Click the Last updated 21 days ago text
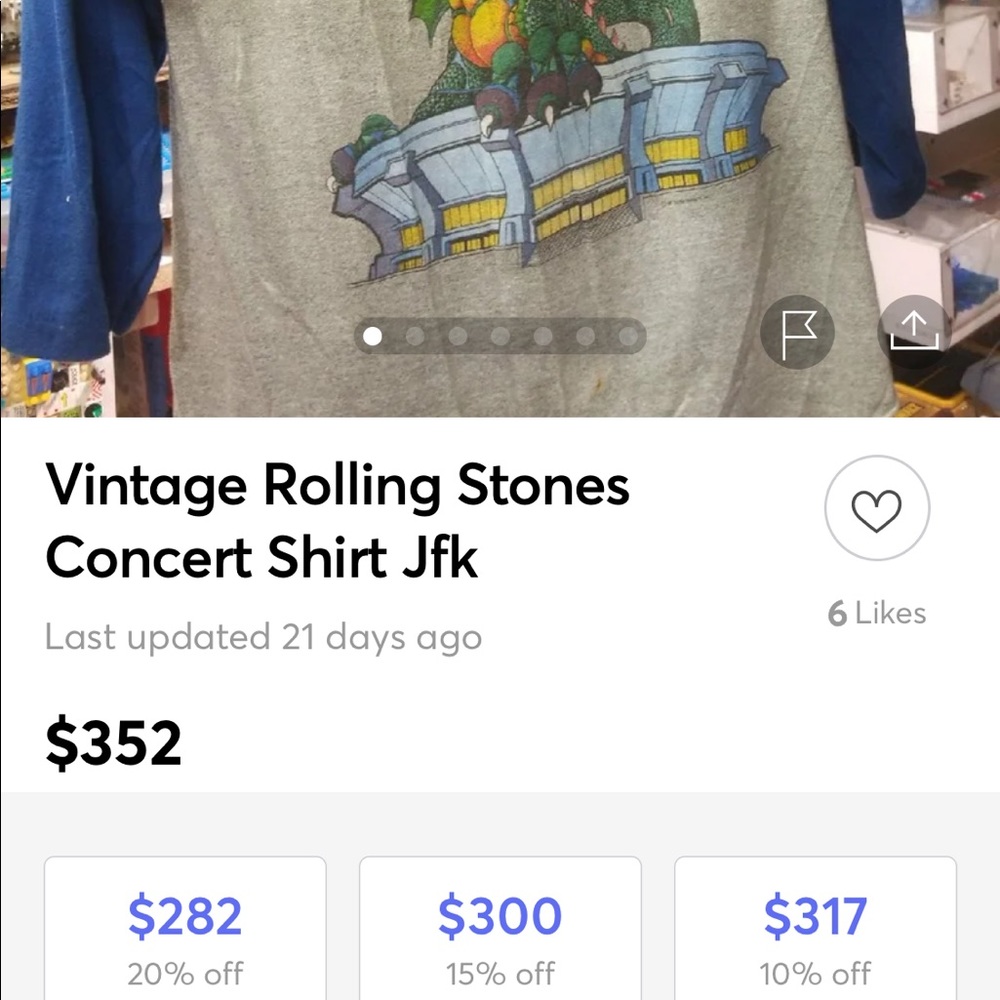Image resolution: width=1000 pixels, height=1000 pixels. click(263, 637)
